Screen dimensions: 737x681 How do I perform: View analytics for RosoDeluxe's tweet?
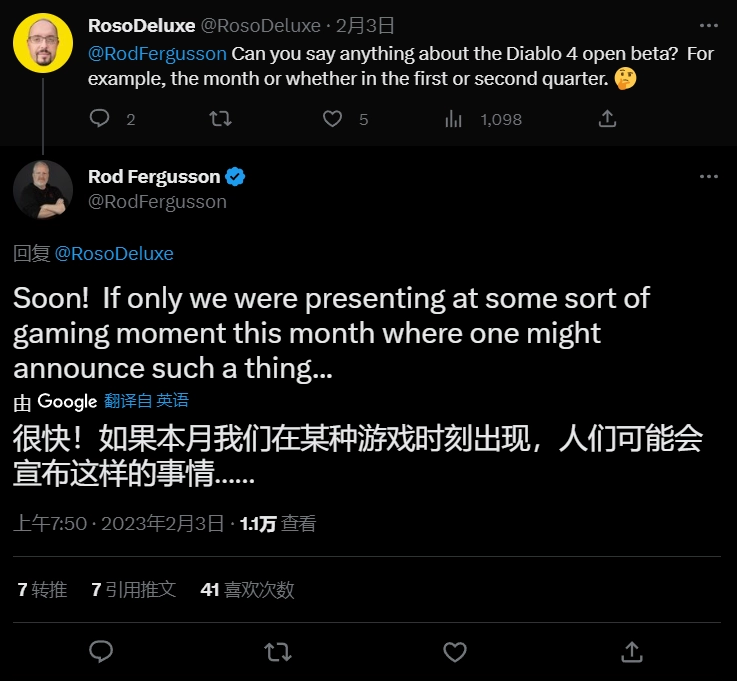click(455, 119)
